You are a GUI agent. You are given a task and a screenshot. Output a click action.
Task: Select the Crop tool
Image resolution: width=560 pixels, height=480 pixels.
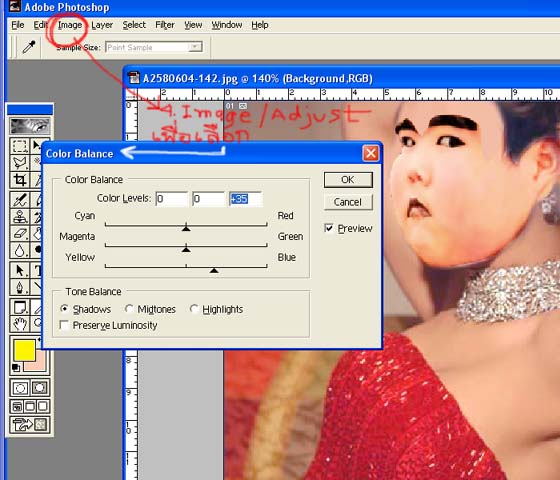[20, 180]
